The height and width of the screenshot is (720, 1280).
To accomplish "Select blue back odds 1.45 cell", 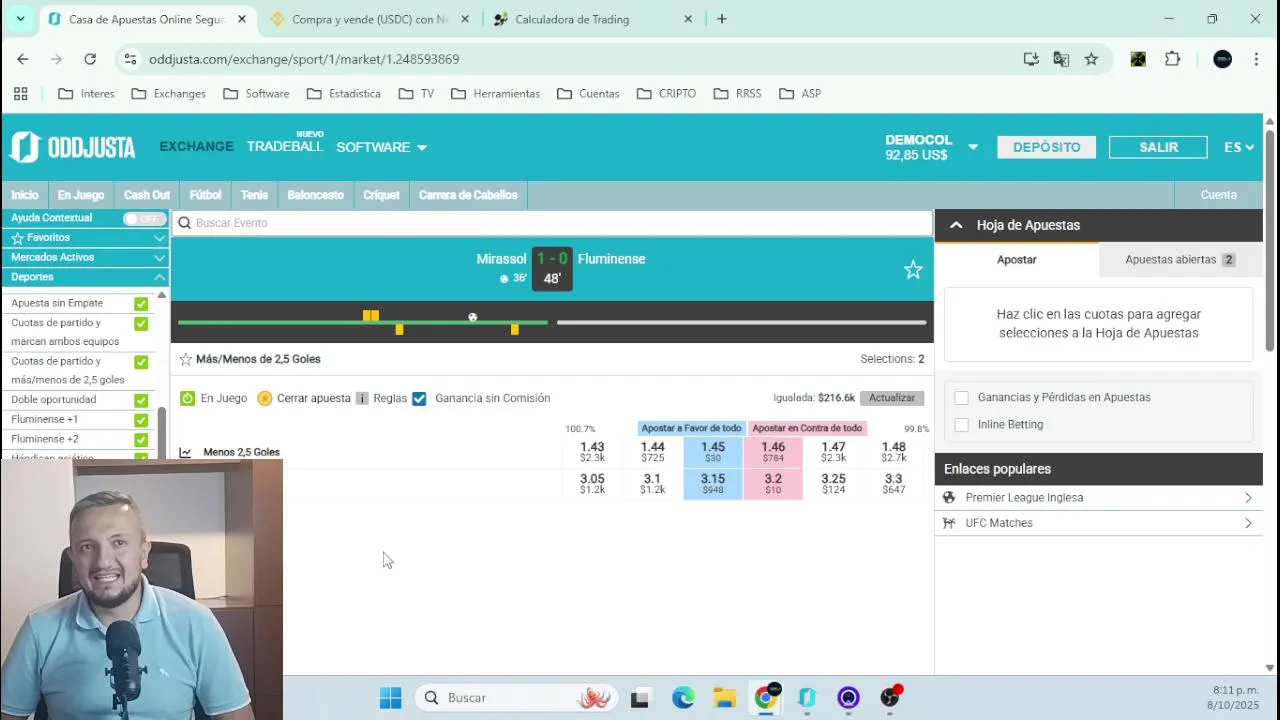I will [713, 452].
